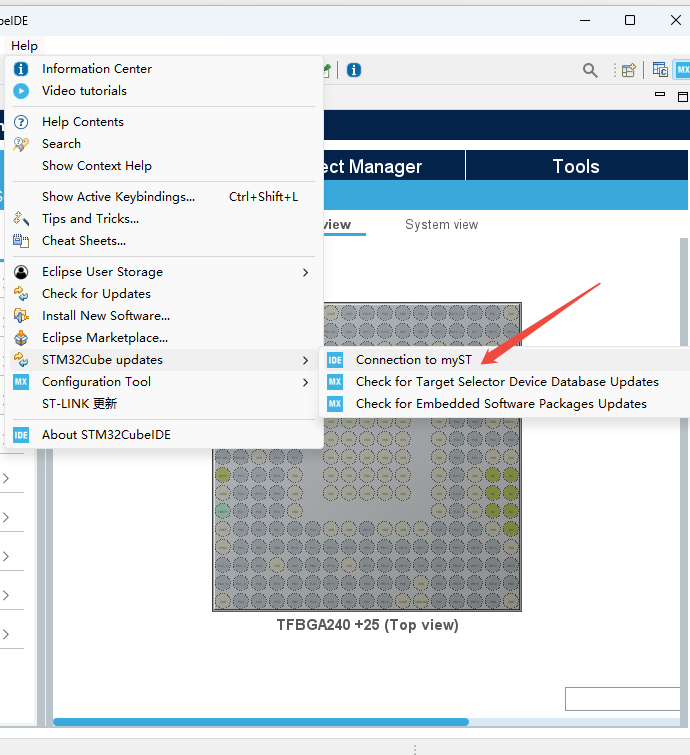Image resolution: width=690 pixels, height=755 pixels.
Task: Click the Video tutorials play icon
Action: [x=21, y=91]
